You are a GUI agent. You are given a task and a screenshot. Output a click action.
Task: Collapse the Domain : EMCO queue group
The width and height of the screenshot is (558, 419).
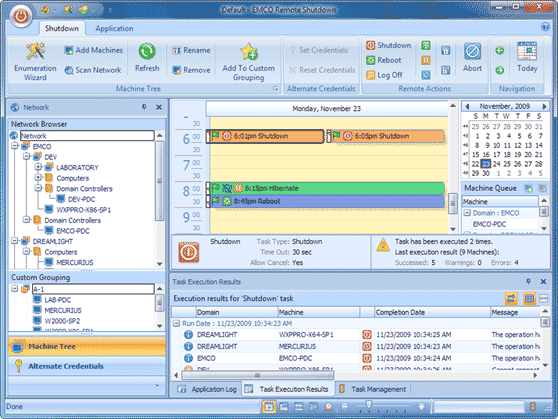(x=467, y=213)
